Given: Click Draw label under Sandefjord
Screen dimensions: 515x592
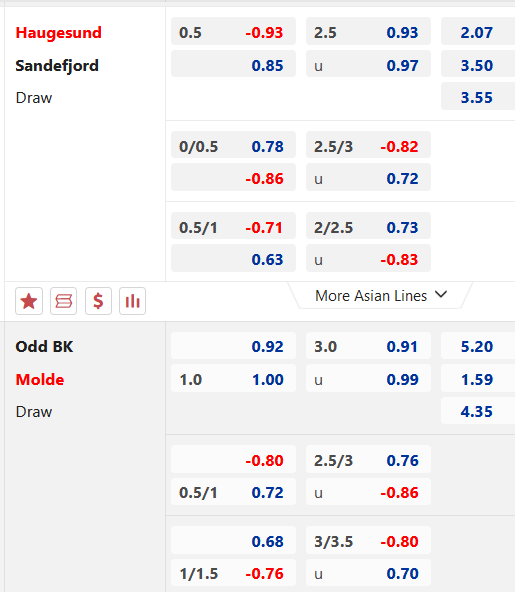Looking at the screenshot, I should 34,98.
